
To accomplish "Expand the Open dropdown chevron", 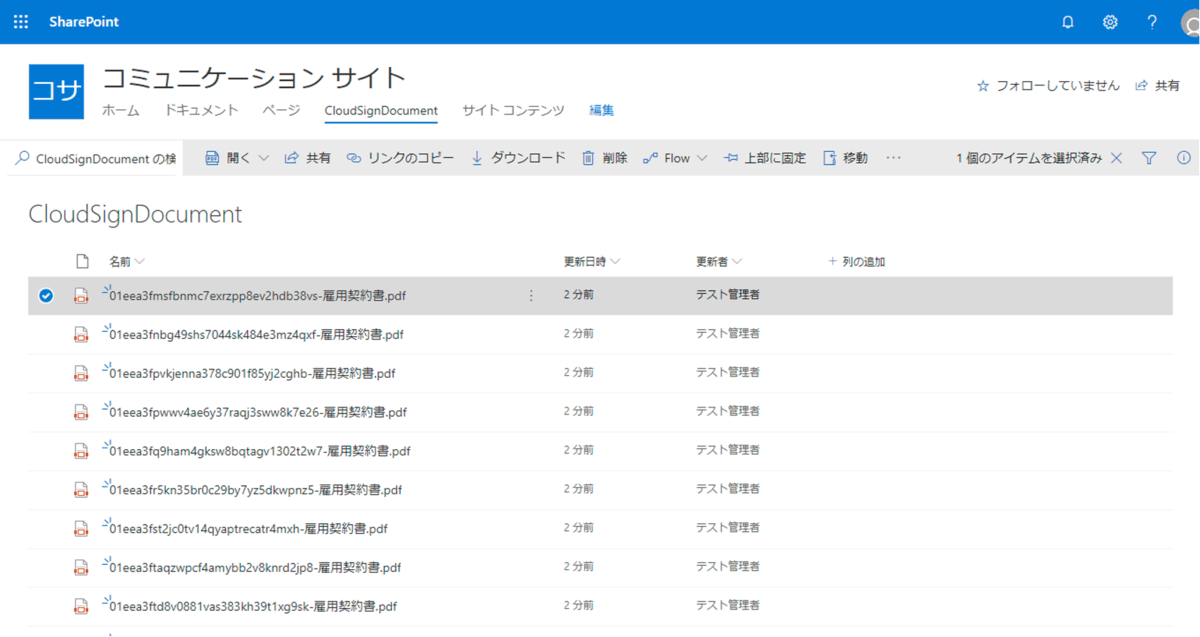I will (264, 158).
